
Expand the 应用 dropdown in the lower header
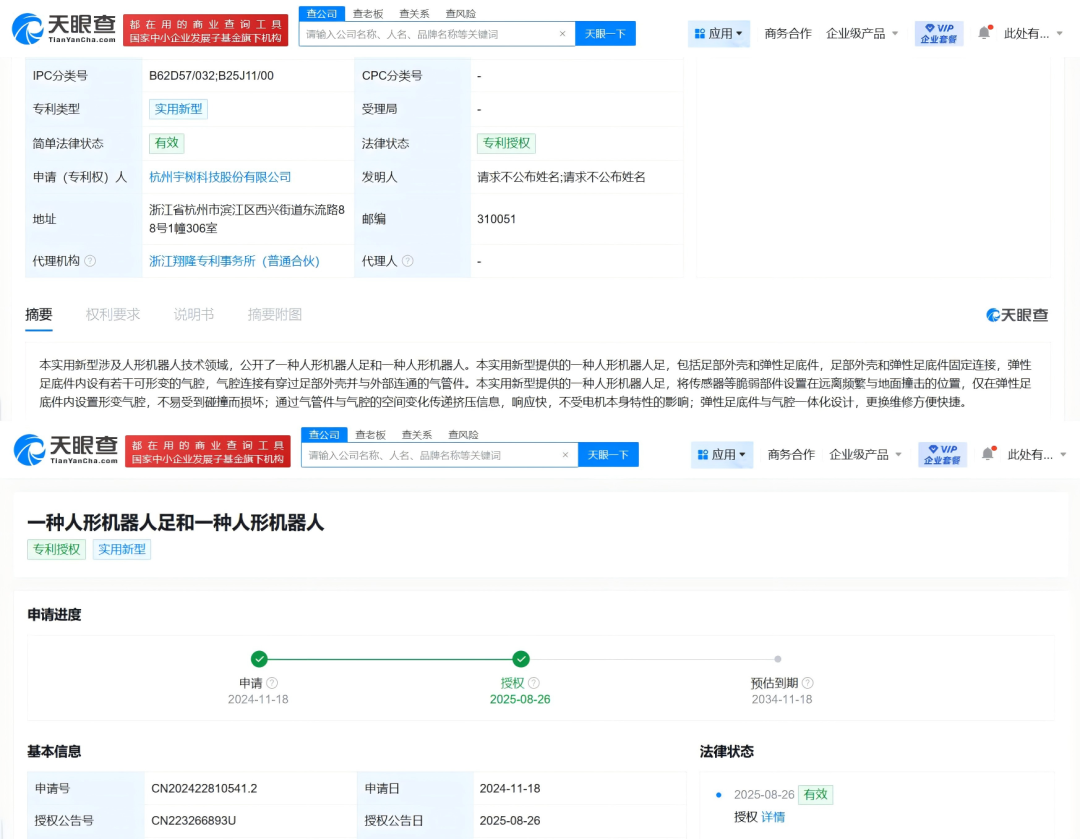[721, 454]
